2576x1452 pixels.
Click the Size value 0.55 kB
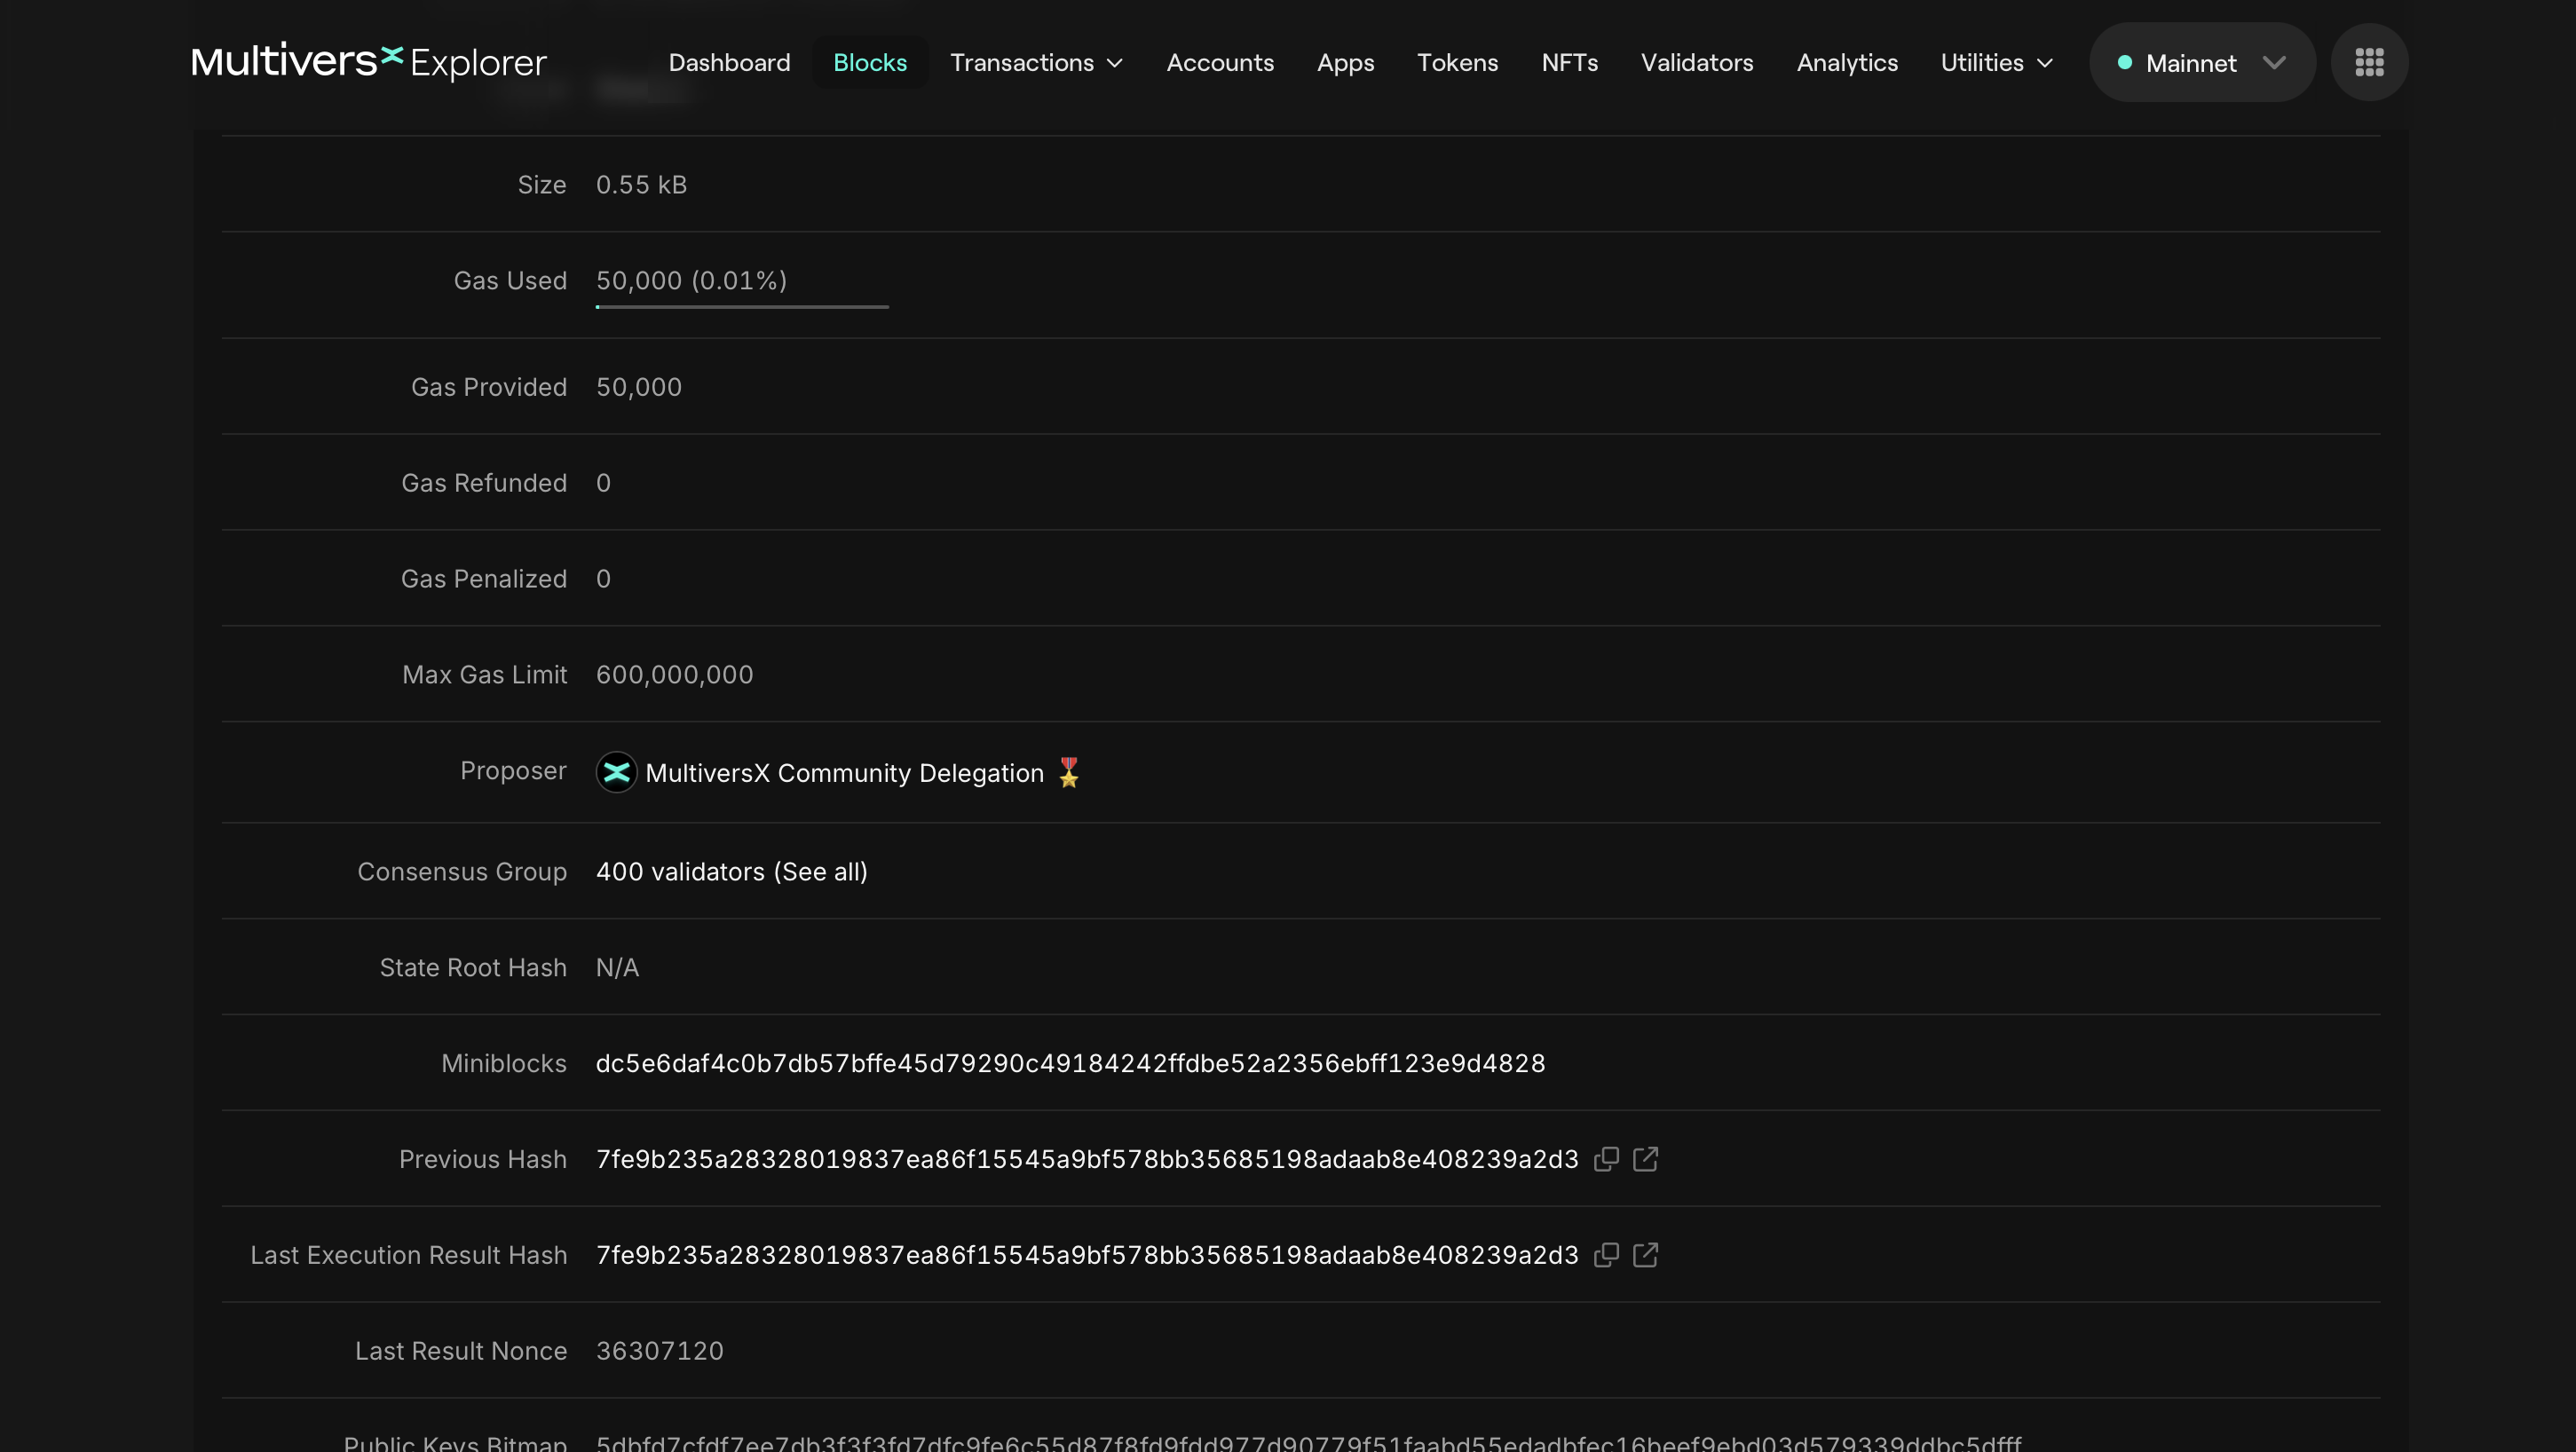click(x=641, y=185)
